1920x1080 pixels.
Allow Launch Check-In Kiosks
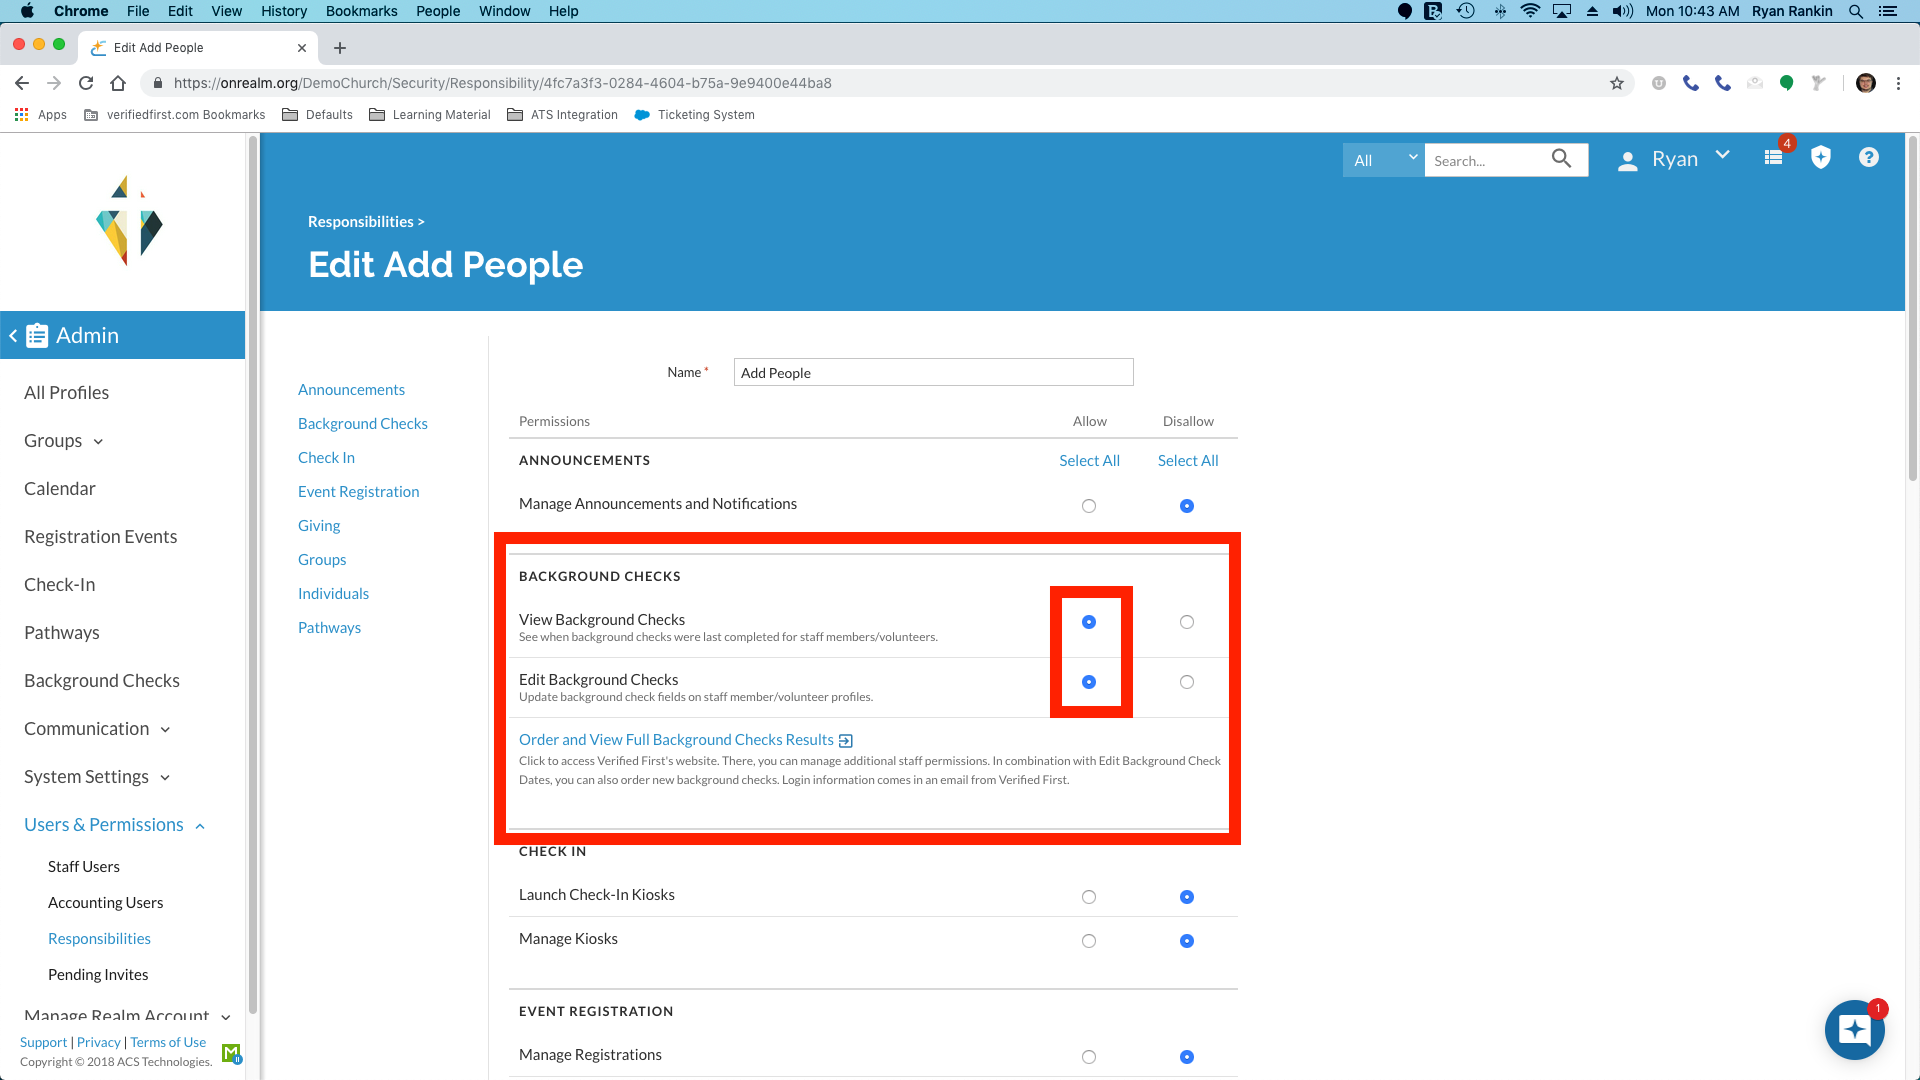1088,897
